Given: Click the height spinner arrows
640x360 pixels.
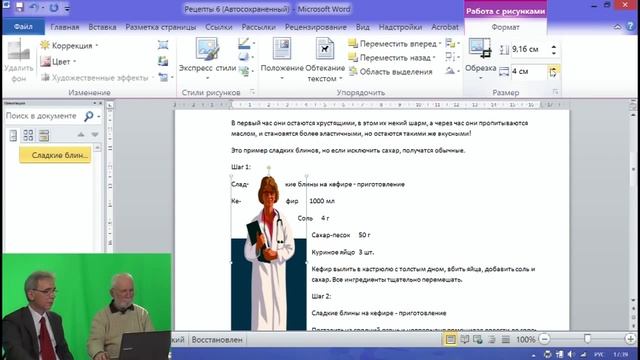Looking at the screenshot, I should coord(554,50).
